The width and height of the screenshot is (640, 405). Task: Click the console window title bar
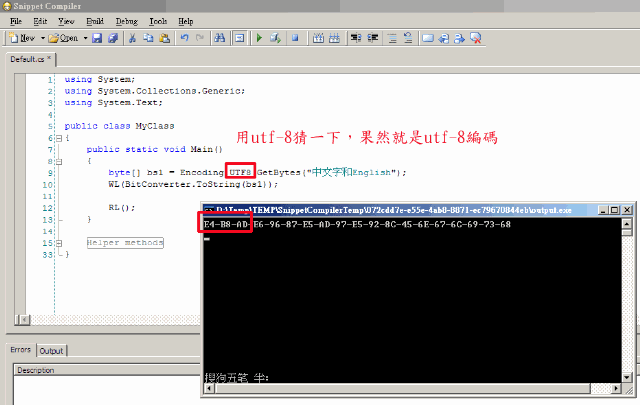tap(400, 209)
